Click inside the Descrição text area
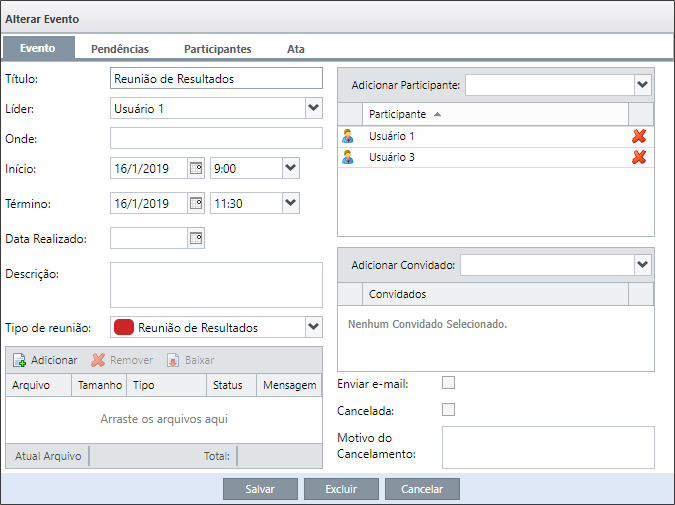675x505 pixels. pyautogui.click(x=216, y=285)
